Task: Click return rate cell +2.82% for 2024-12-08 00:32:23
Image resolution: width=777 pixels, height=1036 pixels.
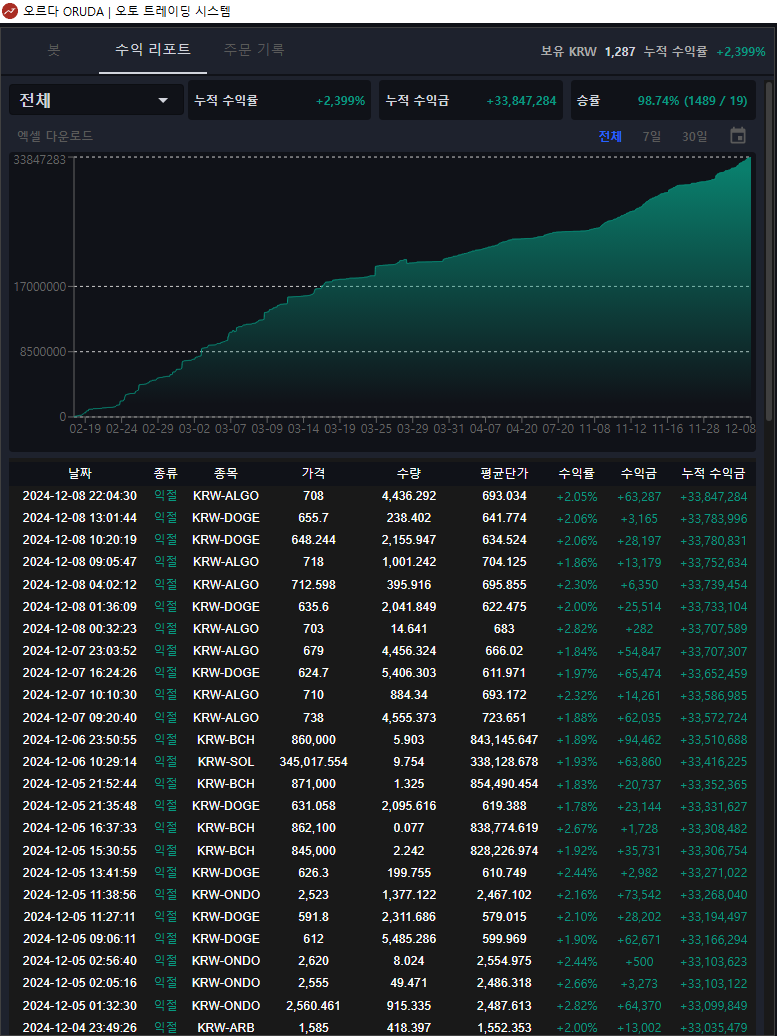Action: click(576, 629)
